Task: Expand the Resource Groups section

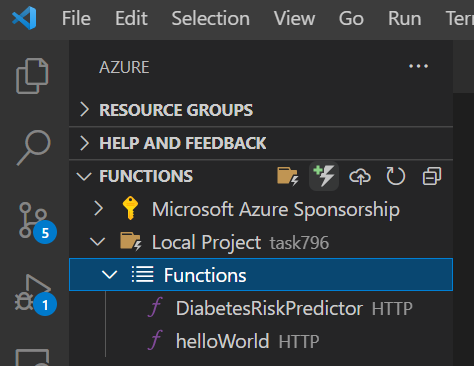Action: (85, 110)
